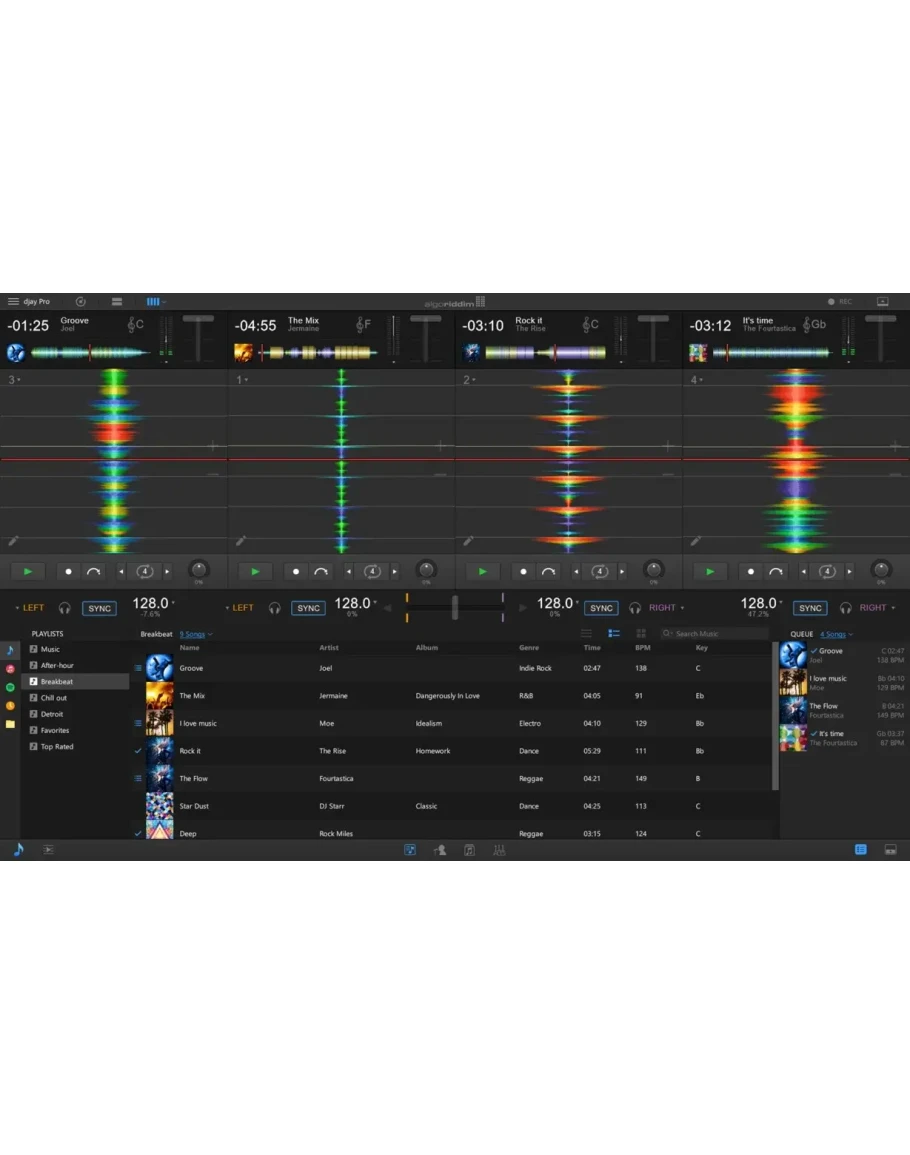
Task: Click the automix icon in bottom toolbar
Action: [439, 850]
